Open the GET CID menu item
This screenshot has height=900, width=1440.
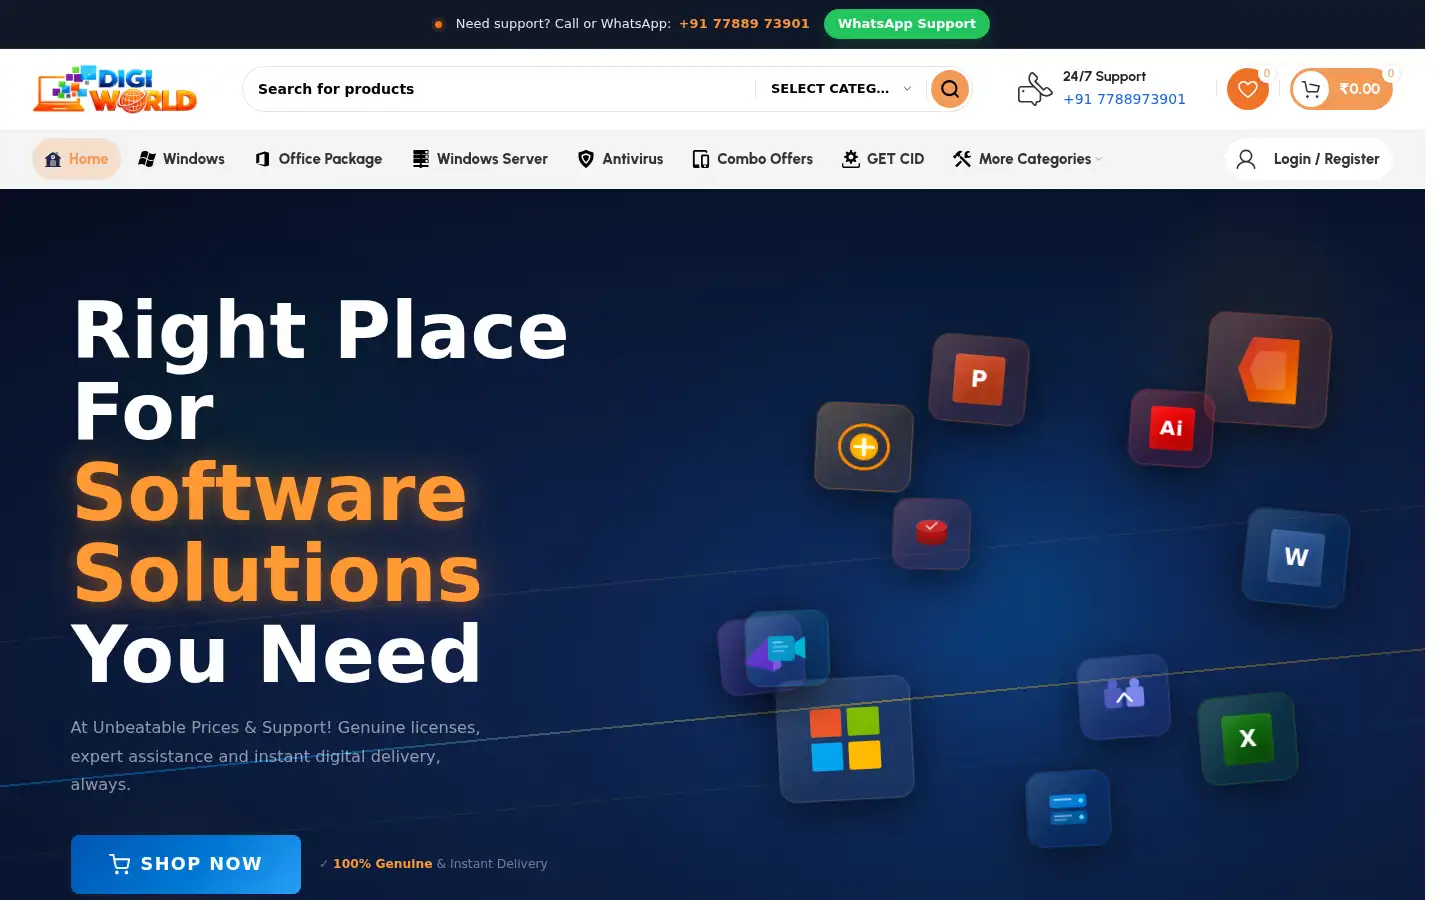pos(883,159)
